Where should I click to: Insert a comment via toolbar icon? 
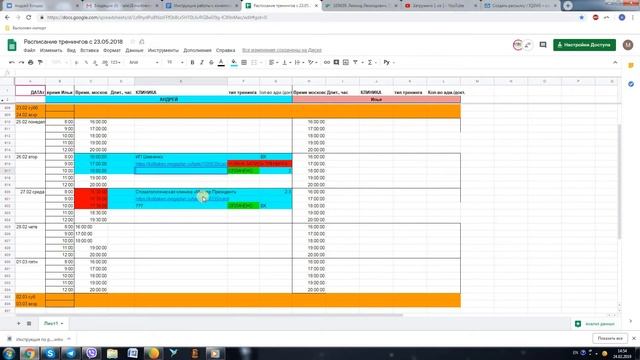pos(336,62)
